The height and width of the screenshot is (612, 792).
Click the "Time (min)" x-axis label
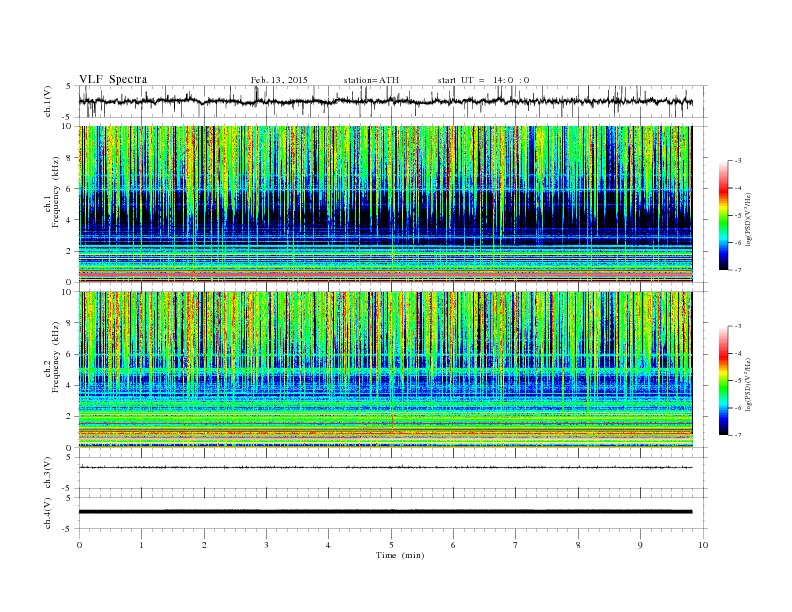pos(400,555)
